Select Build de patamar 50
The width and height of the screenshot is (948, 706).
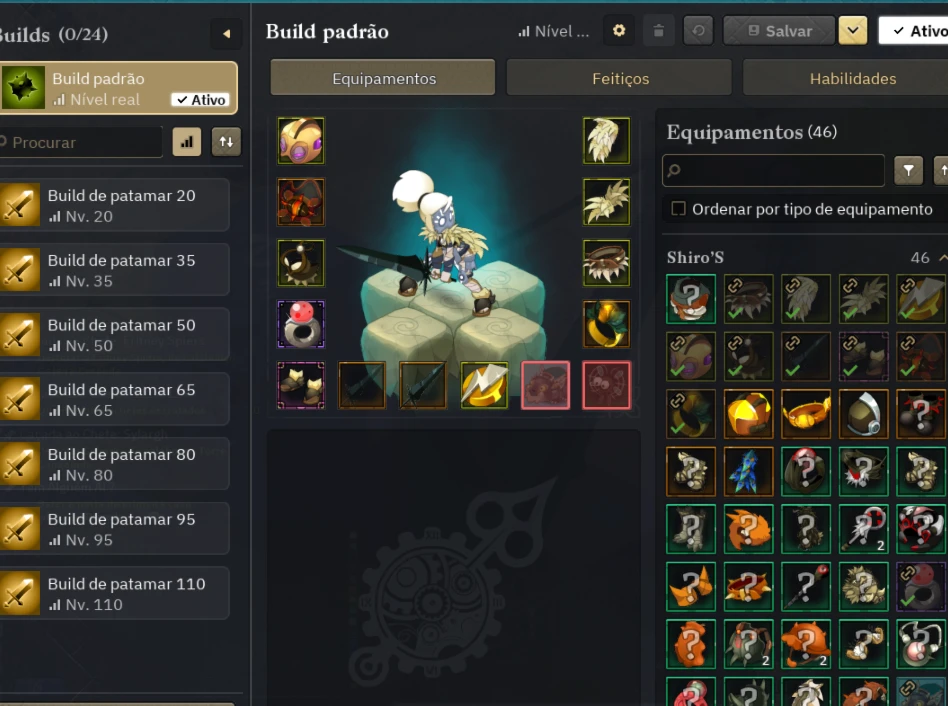114,334
